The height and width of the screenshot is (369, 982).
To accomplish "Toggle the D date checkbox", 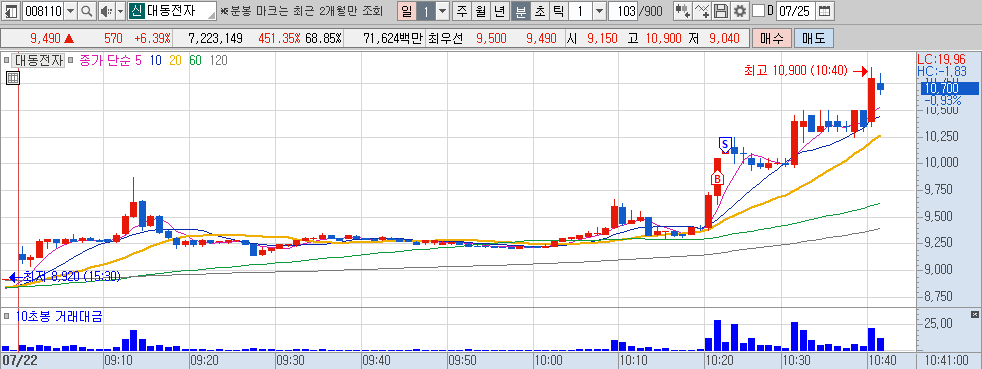I will pos(758,11).
